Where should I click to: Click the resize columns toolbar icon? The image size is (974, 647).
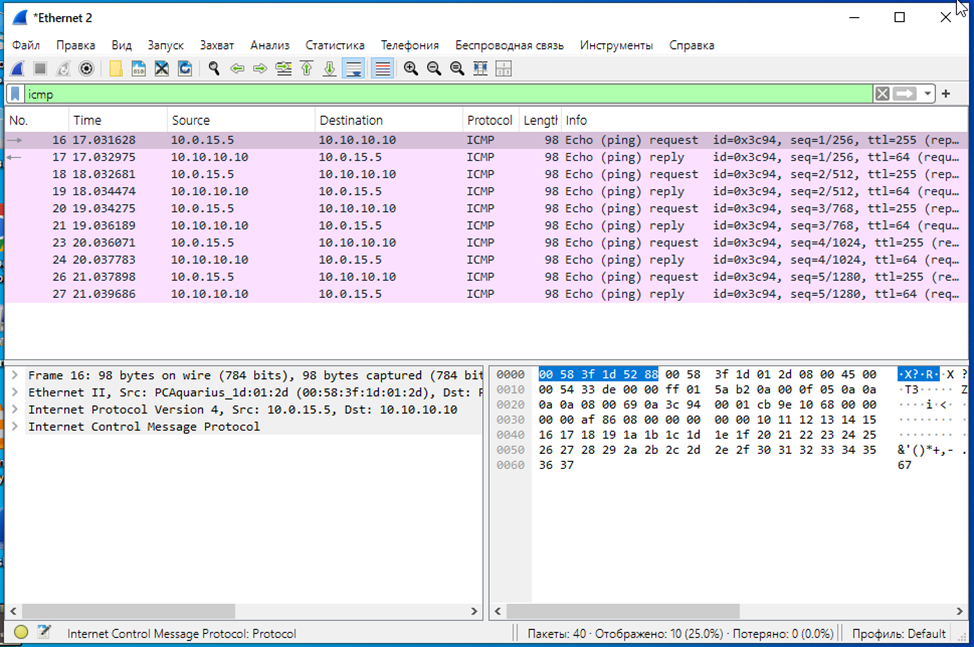pyautogui.click(x=480, y=69)
